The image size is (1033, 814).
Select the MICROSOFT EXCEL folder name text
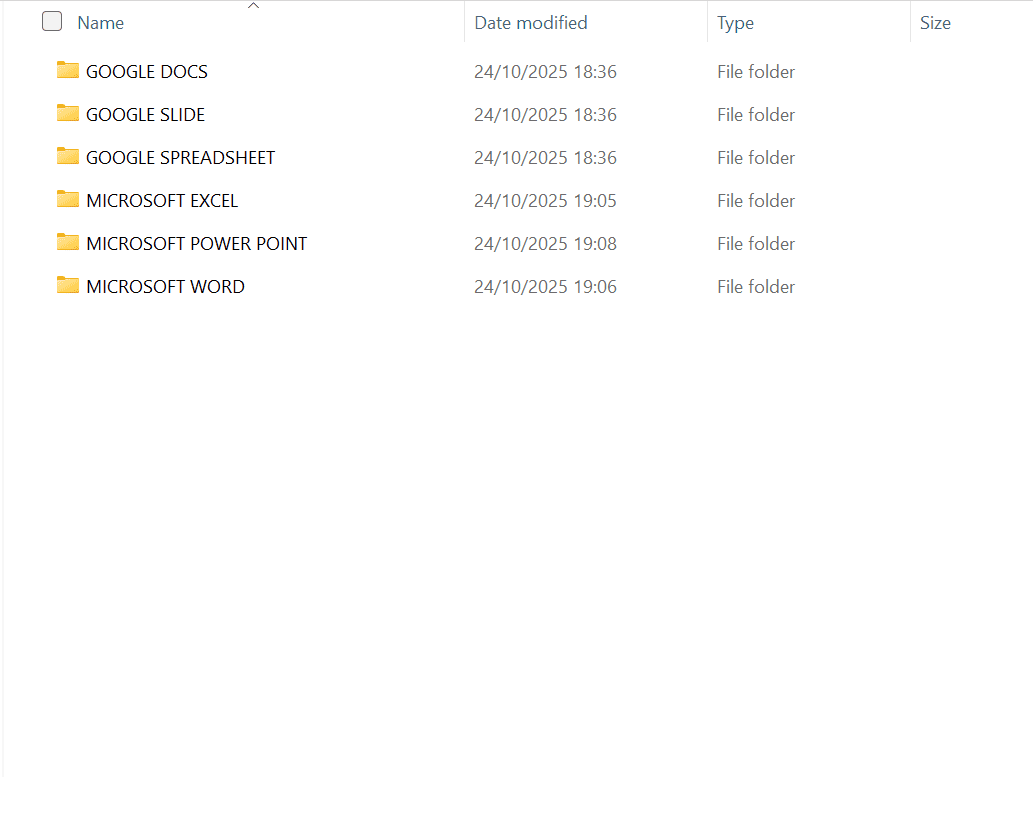[x=162, y=201]
